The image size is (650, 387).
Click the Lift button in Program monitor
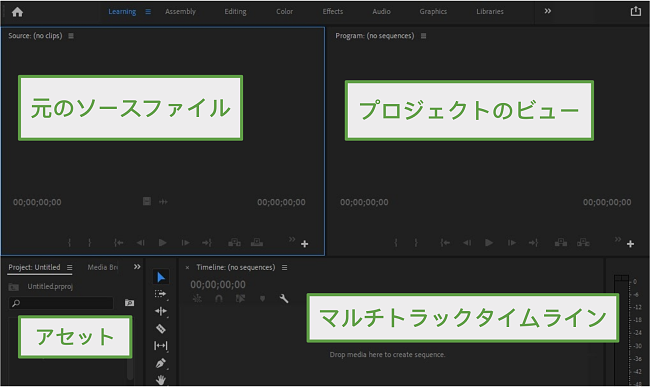[x=561, y=242]
